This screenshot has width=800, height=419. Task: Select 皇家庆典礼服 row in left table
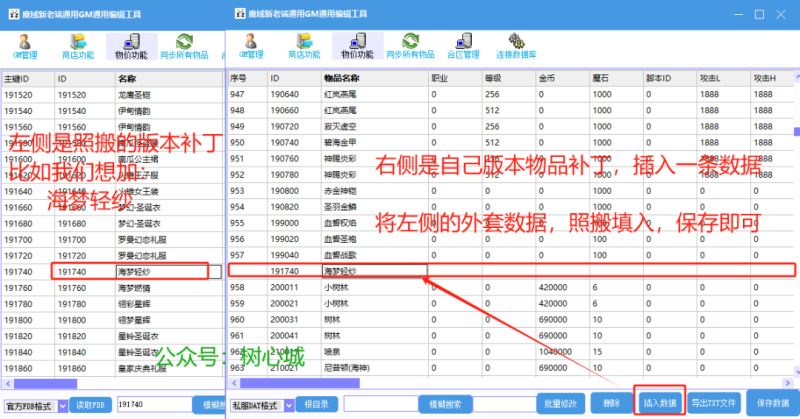click(112, 368)
